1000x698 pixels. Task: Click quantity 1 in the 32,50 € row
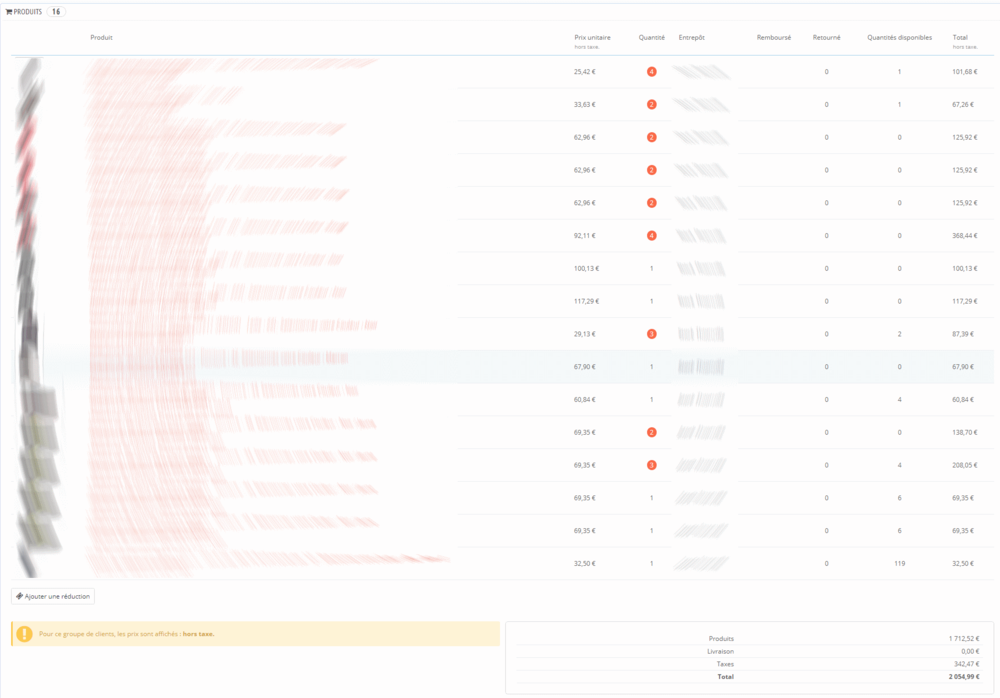651,563
